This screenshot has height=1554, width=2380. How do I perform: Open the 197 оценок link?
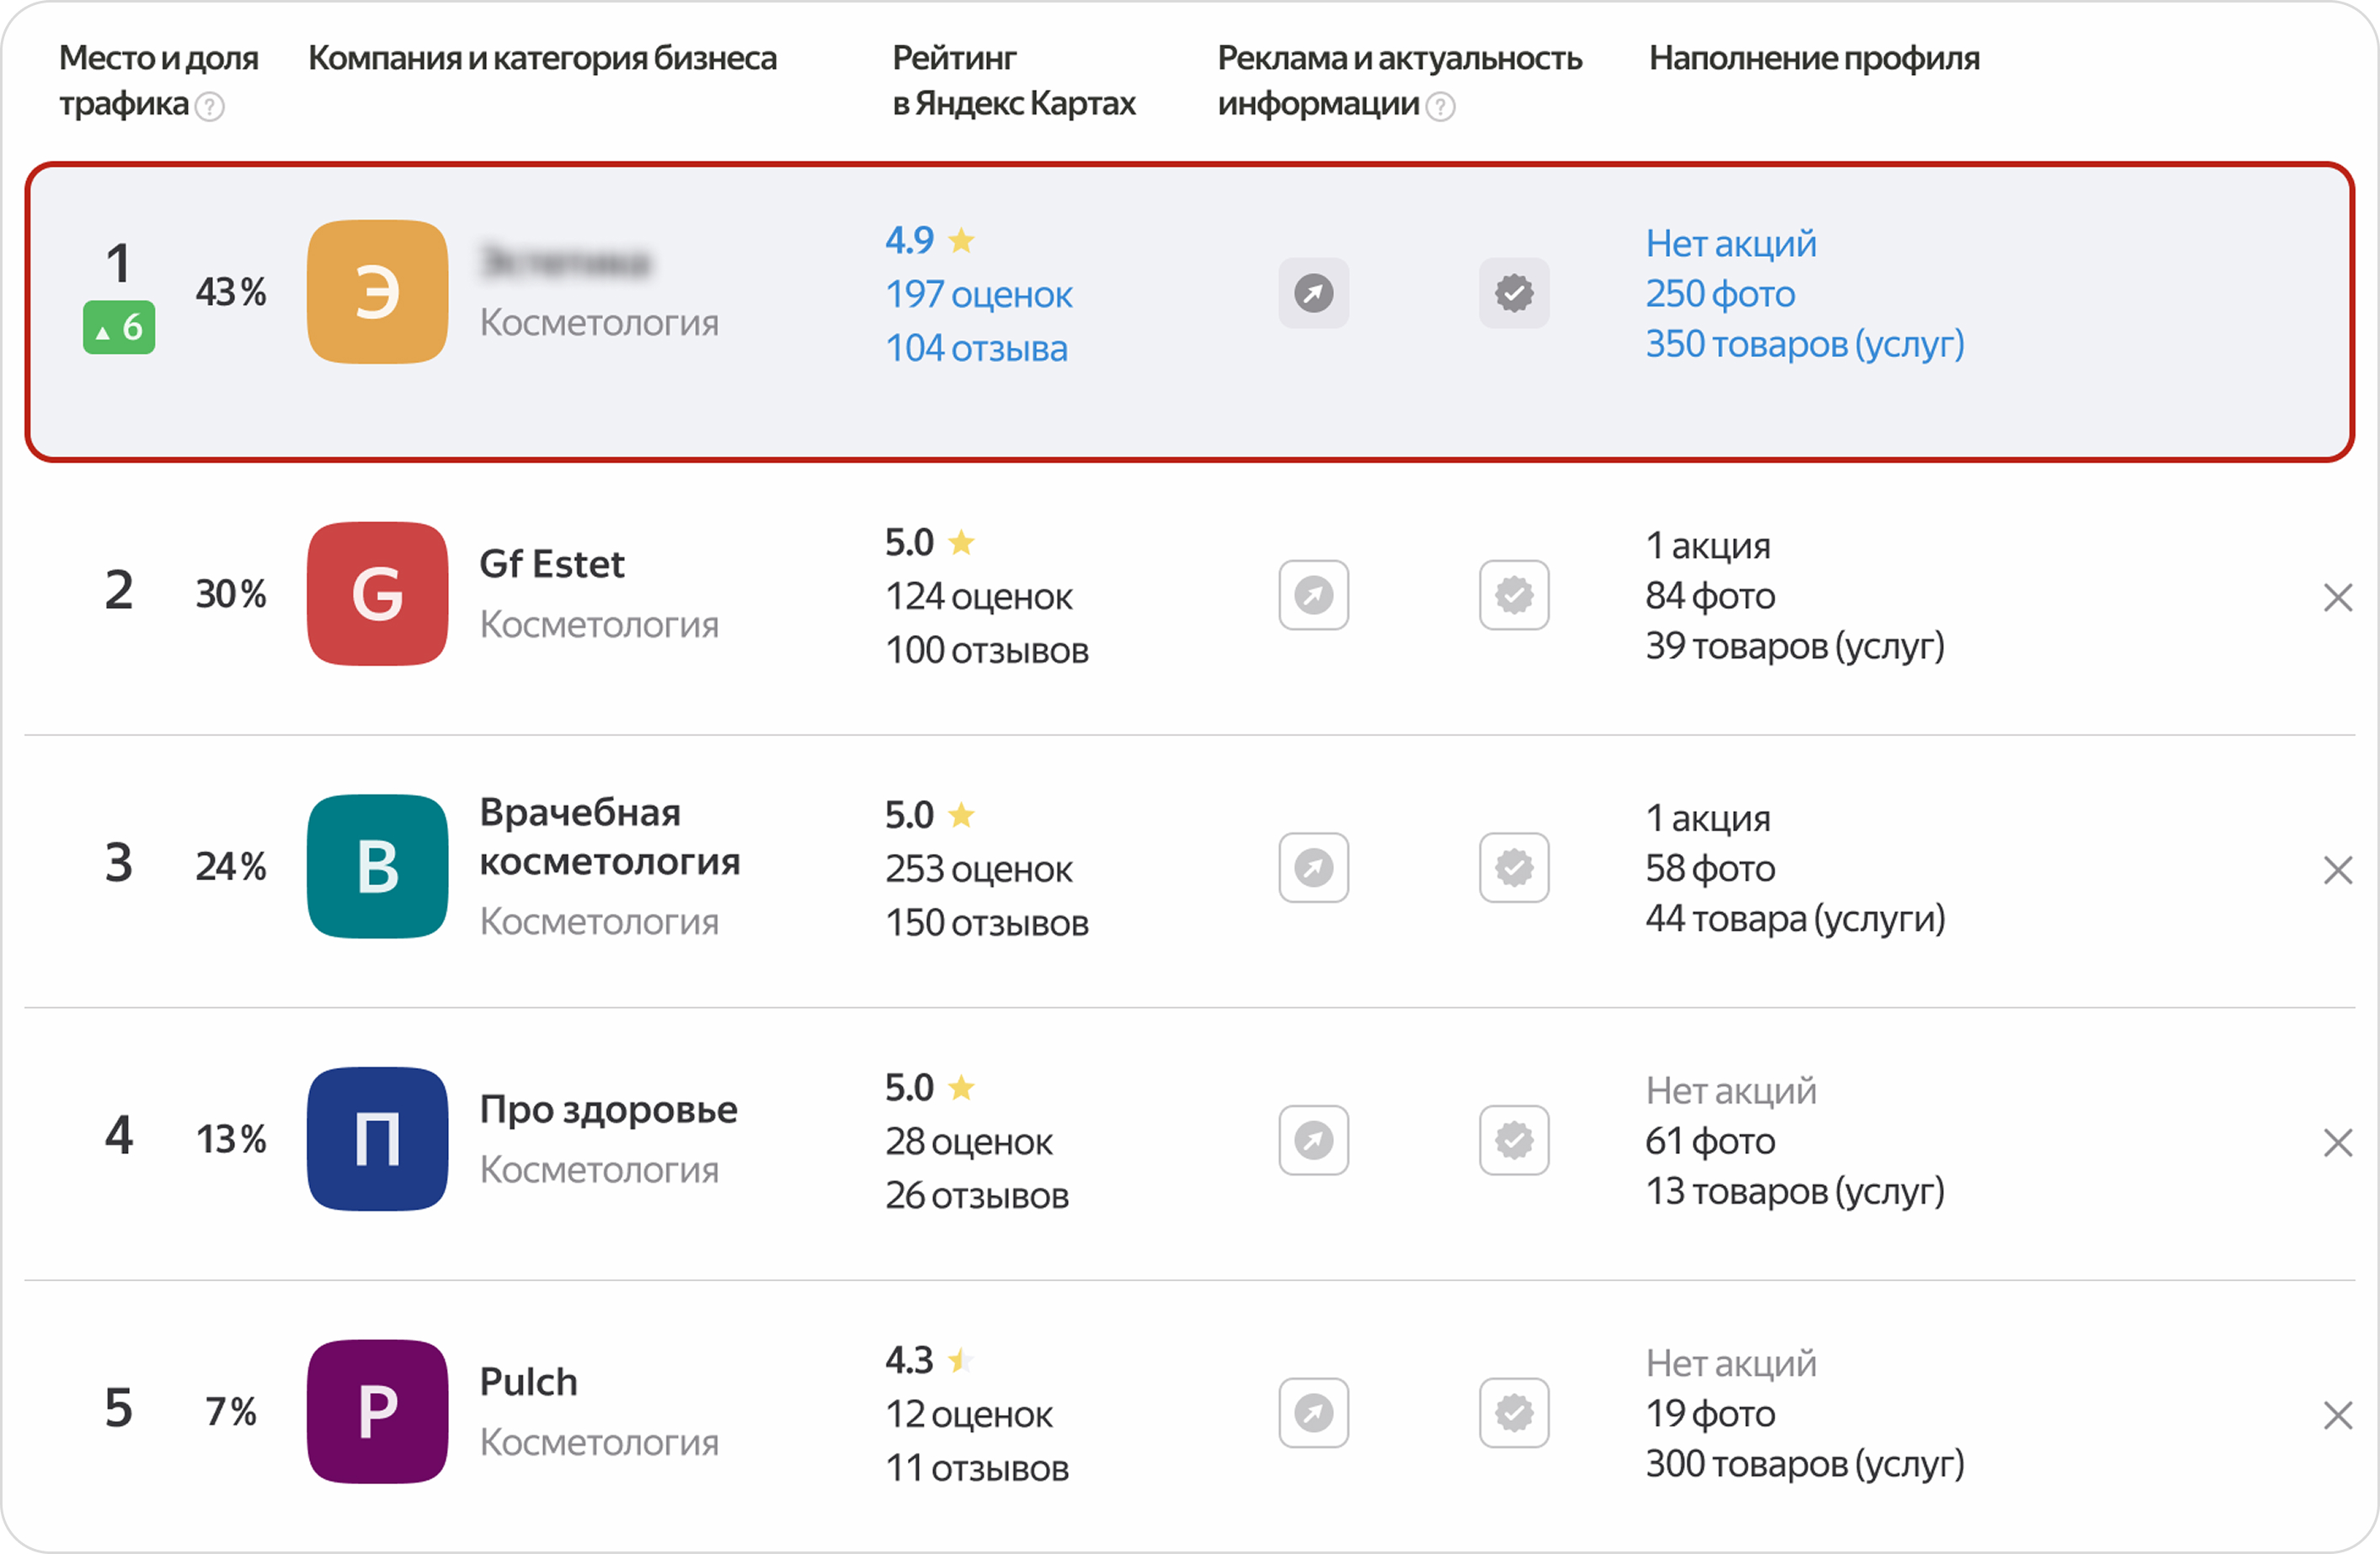point(978,295)
